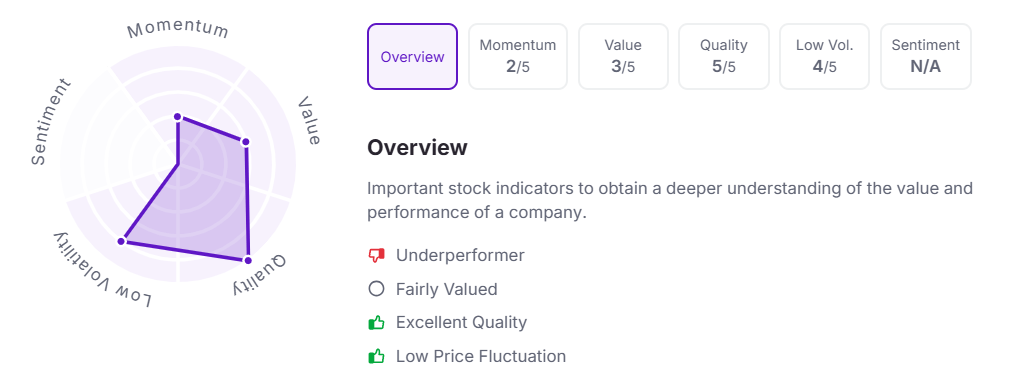Click the Momentum axis label on radar chart
1013x392 pixels.
coord(178,30)
